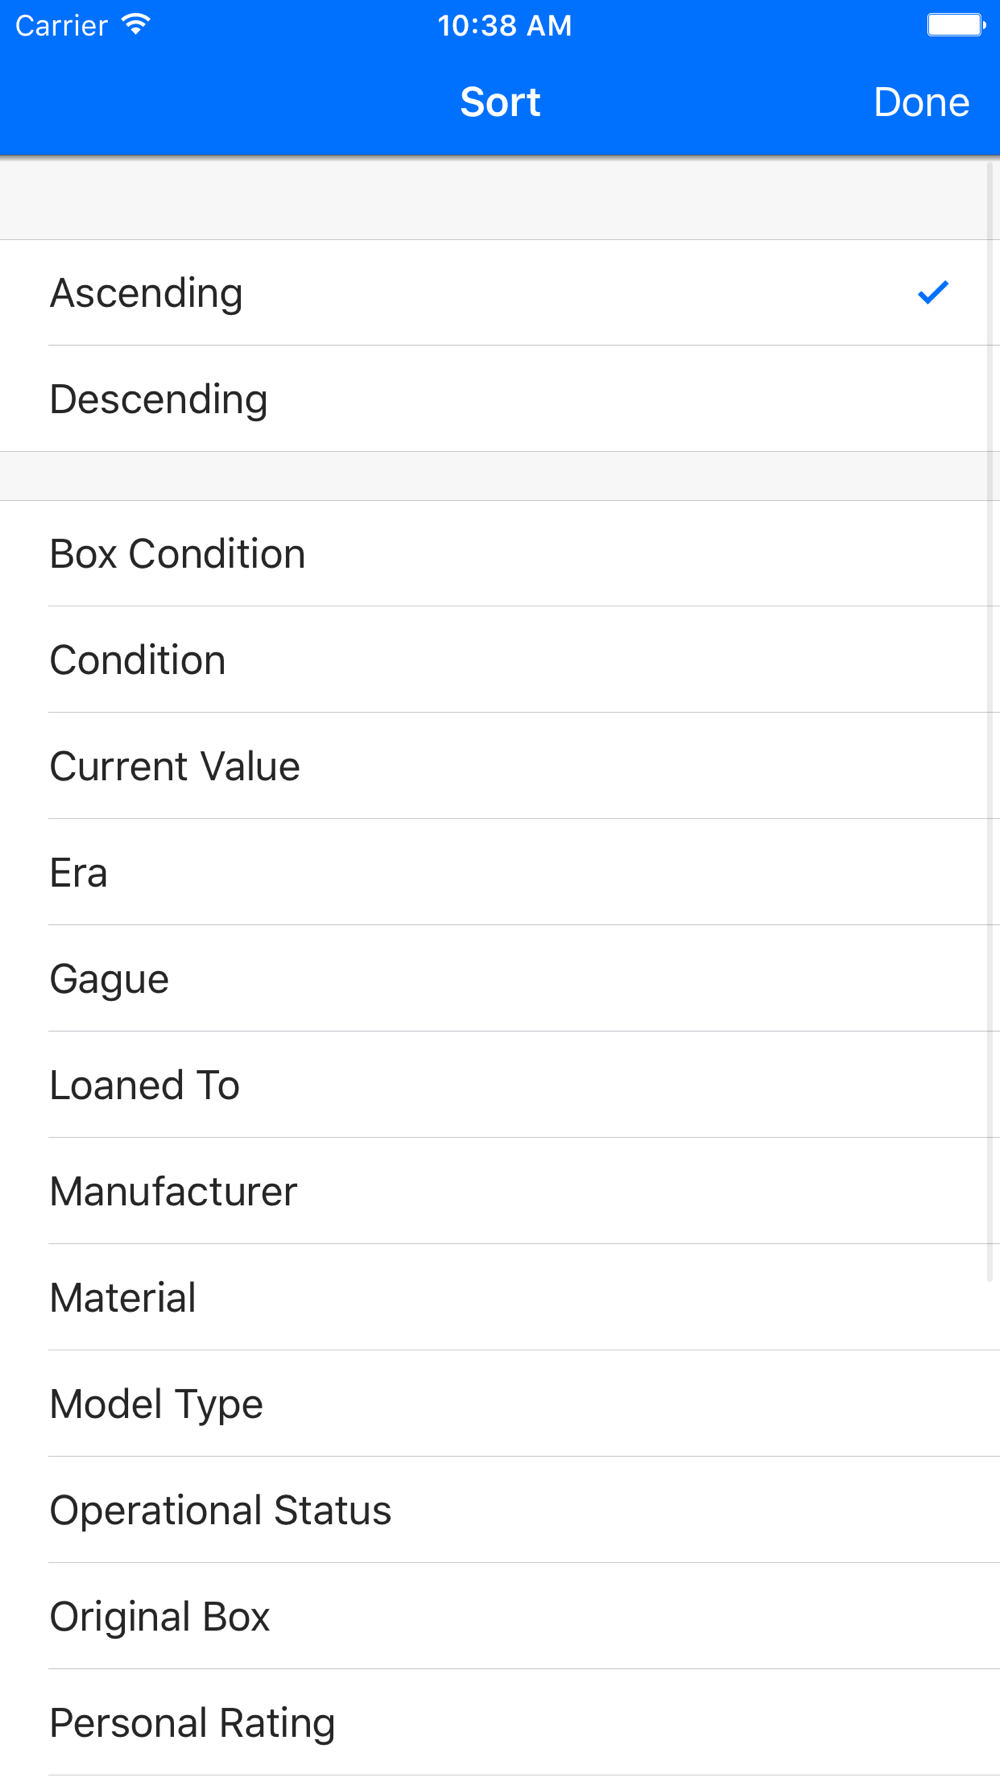
Task: Pick Gague sort option
Action: pos(500,979)
